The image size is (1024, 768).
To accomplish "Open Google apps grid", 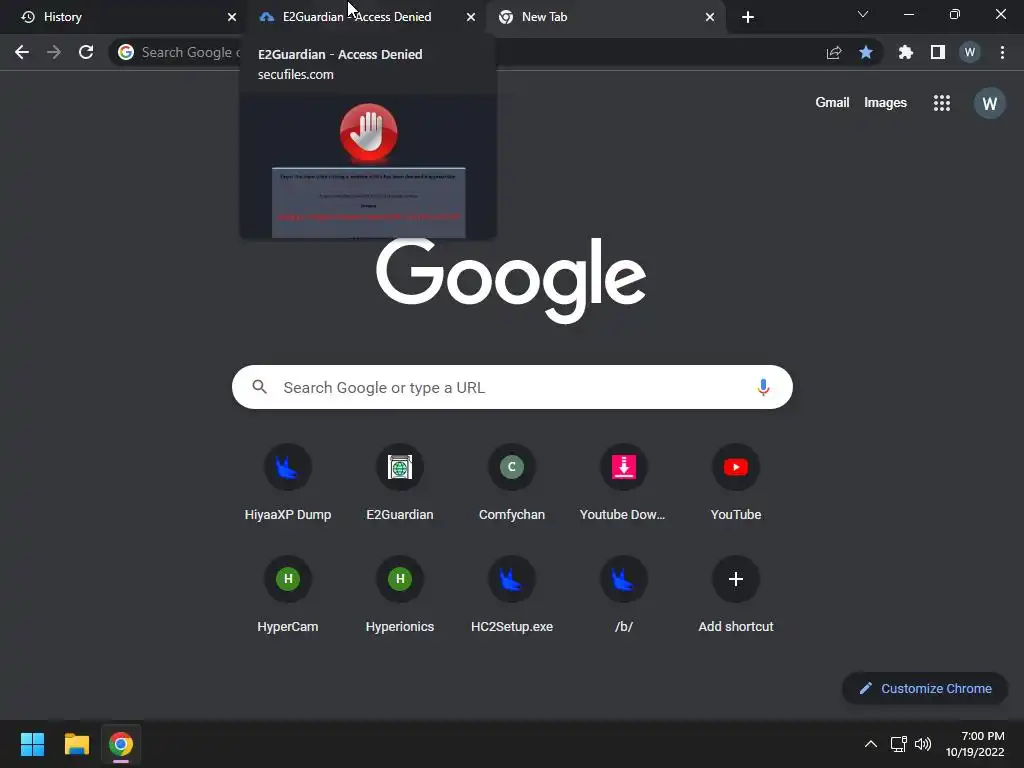I will point(942,103).
